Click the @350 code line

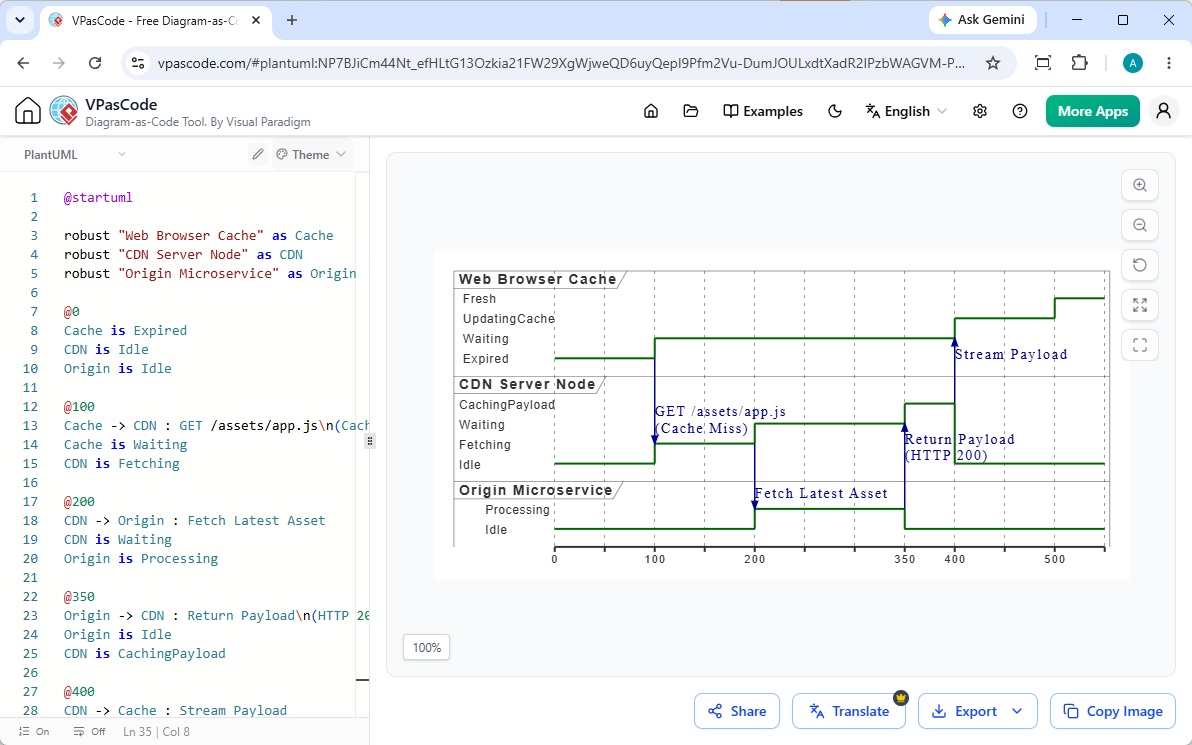pos(79,597)
